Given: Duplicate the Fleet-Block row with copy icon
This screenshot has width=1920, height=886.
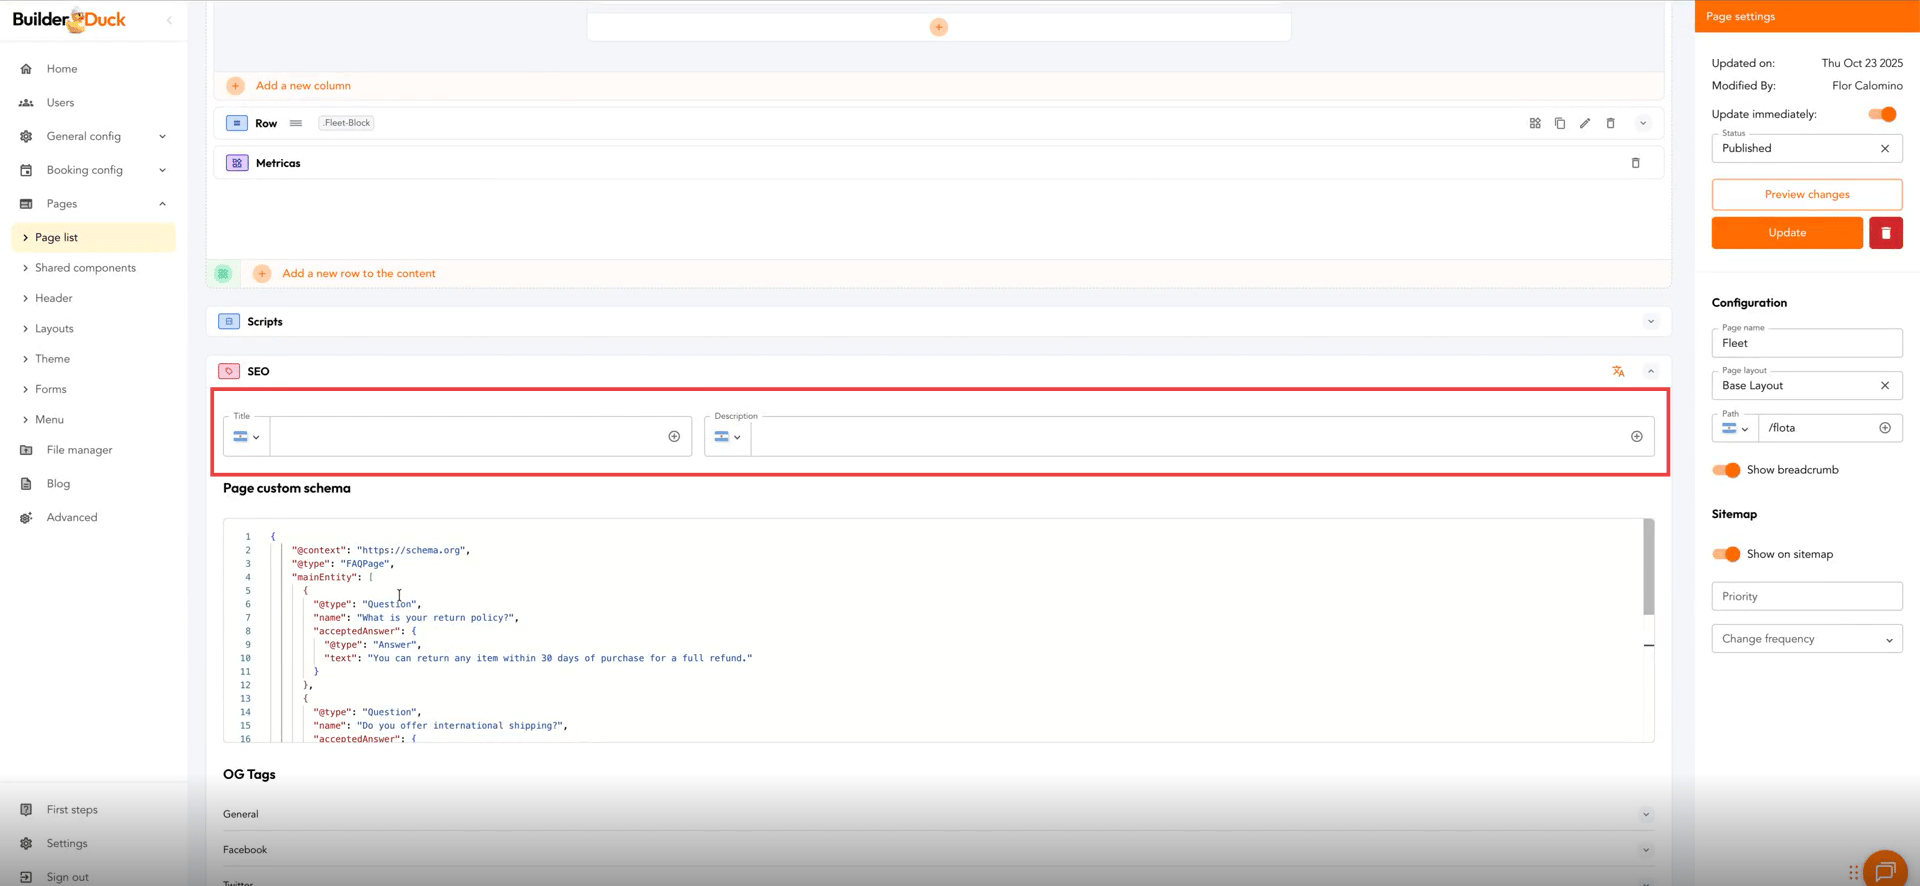Looking at the screenshot, I should pyautogui.click(x=1560, y=123).
